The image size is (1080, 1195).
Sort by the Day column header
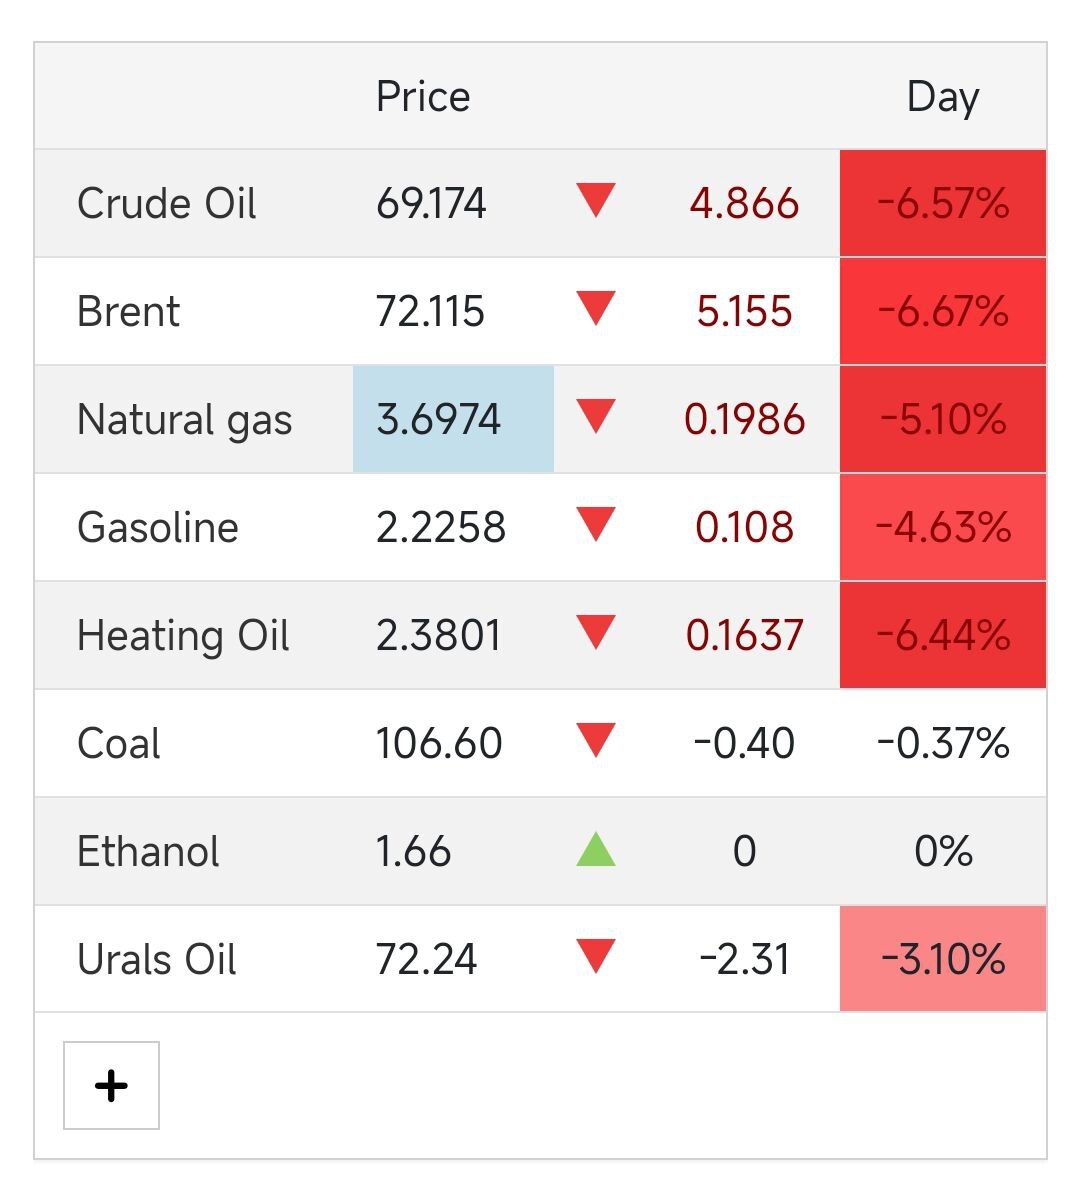942,97
